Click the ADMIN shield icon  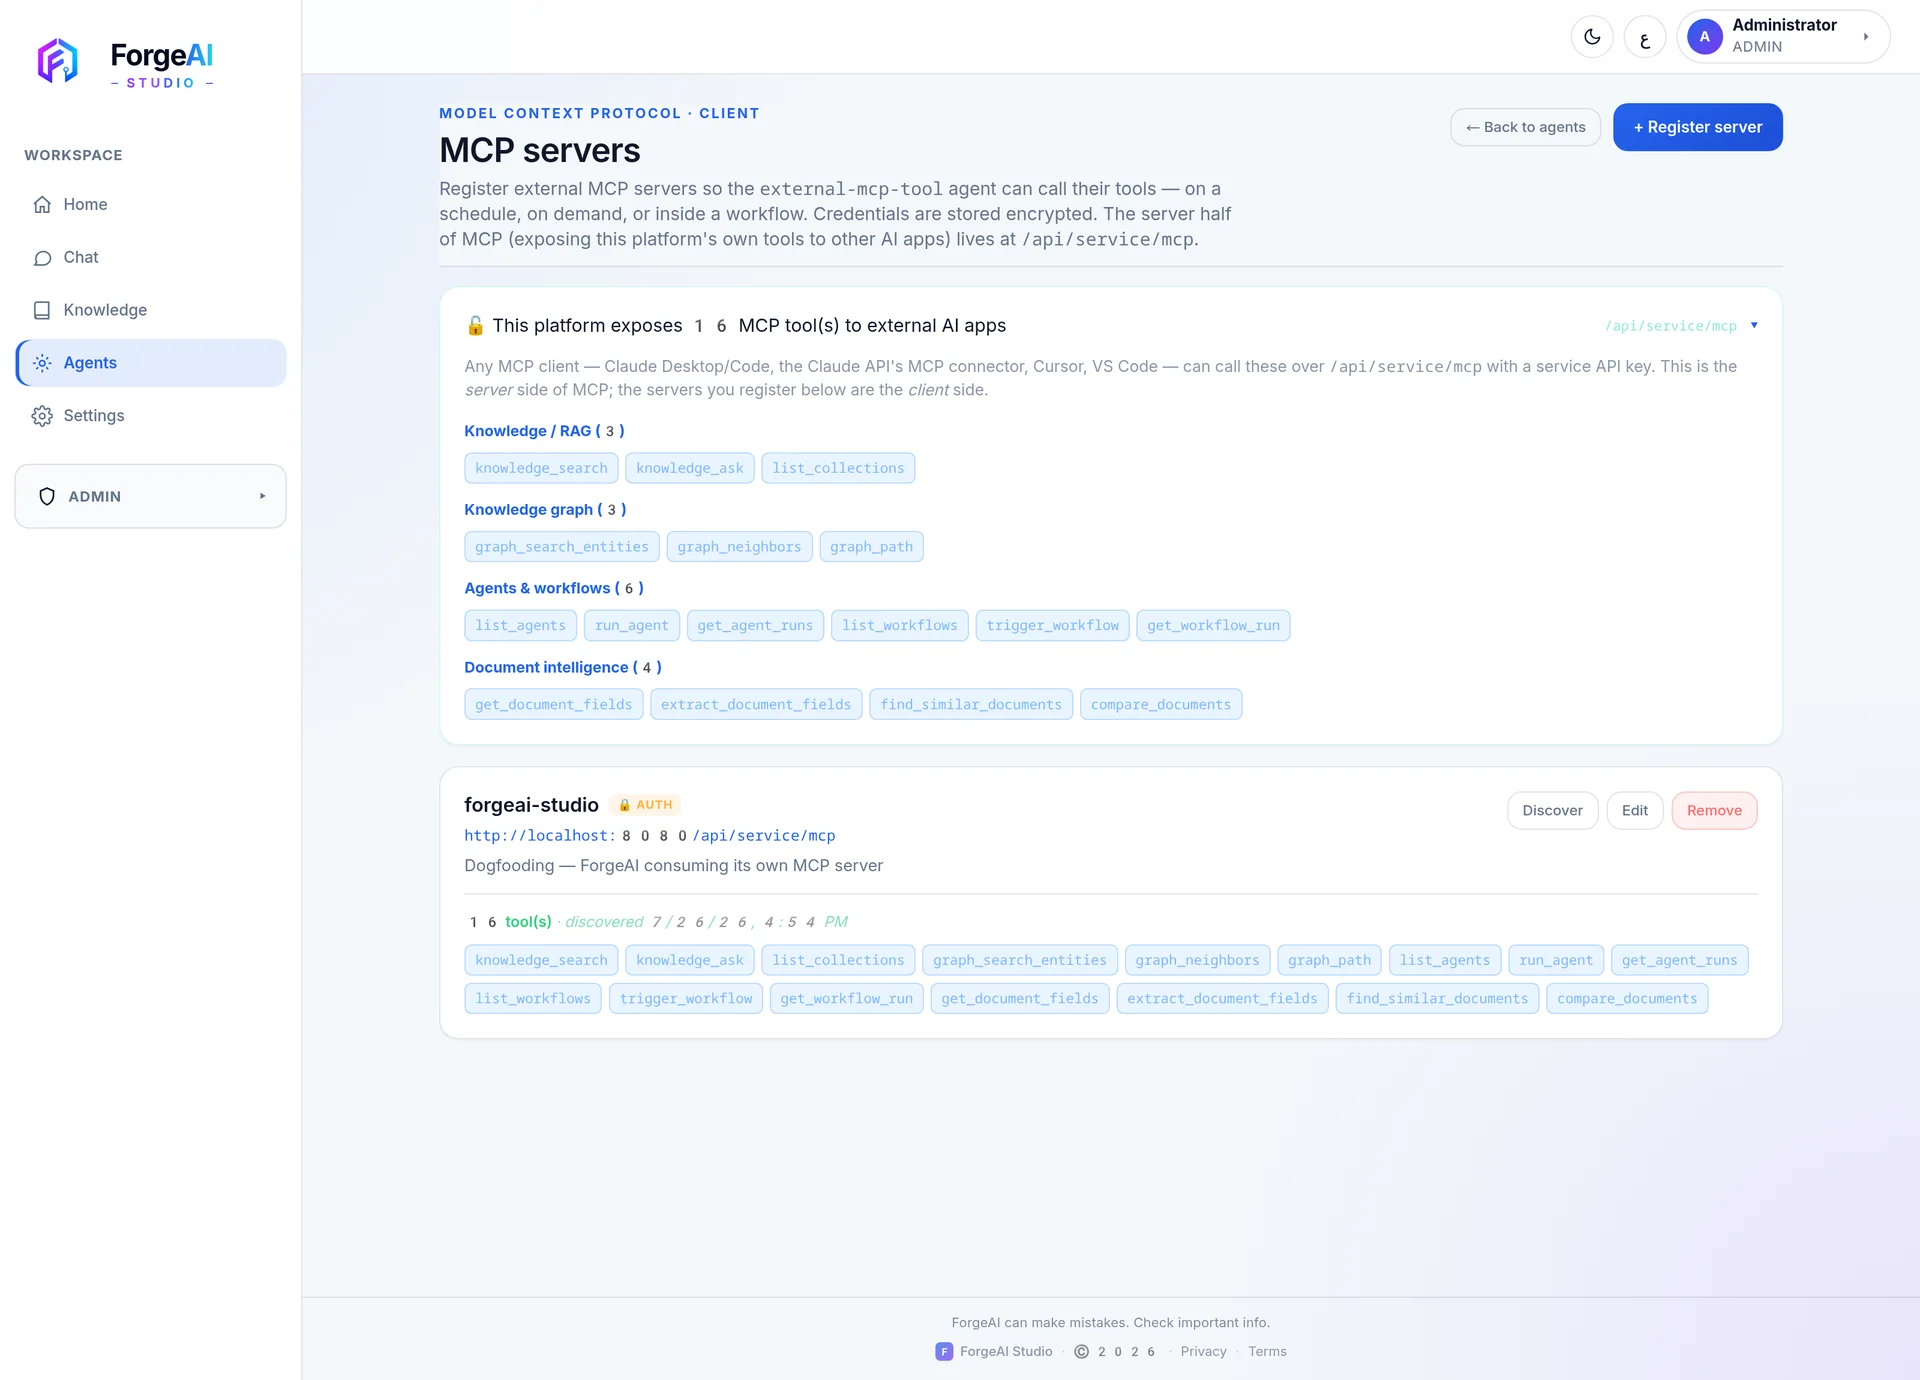pyautogui.click(x=47, y=497)
